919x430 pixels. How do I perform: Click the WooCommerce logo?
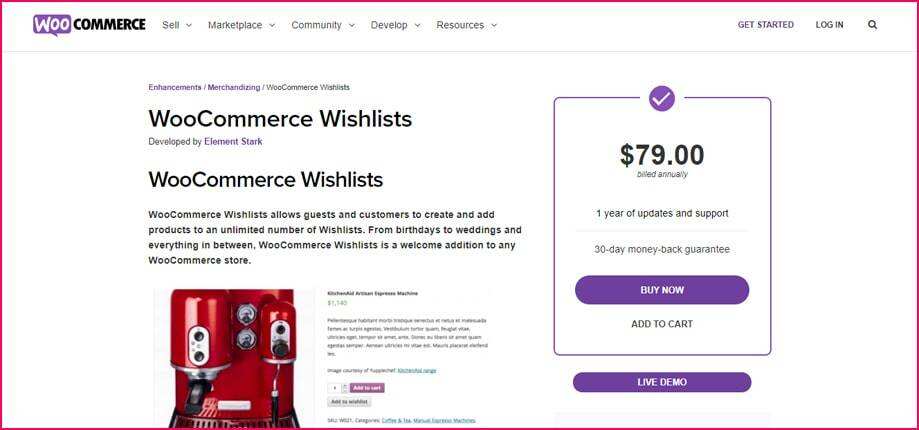(89, 25)
